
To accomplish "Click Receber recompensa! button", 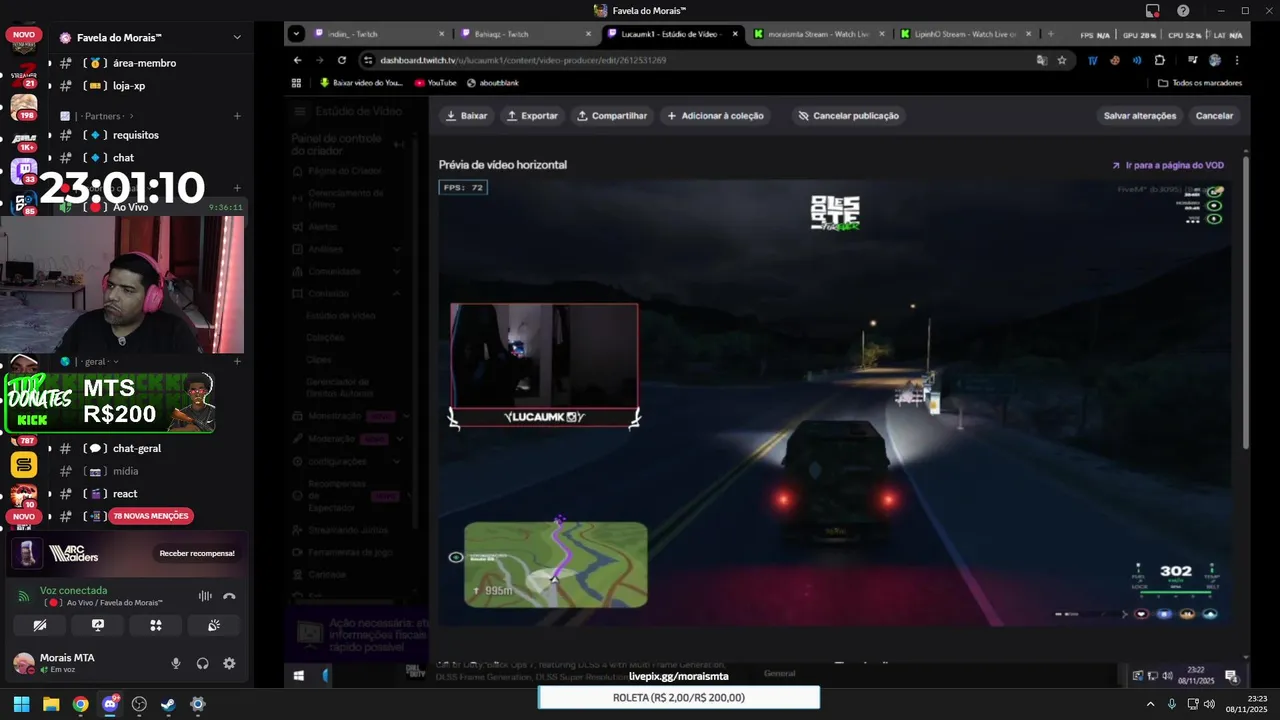I will coord(197,553).
